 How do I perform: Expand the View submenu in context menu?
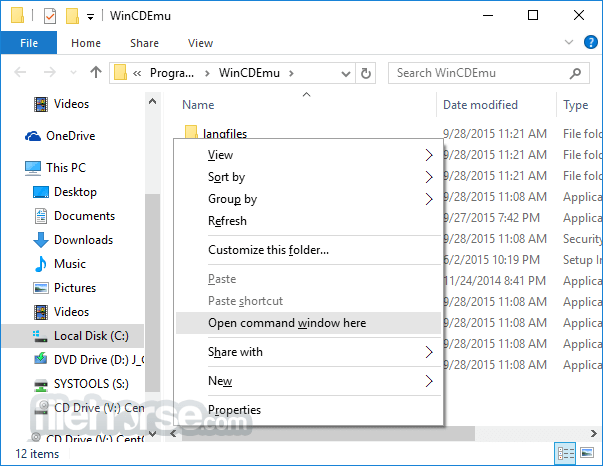coord(308,155)
